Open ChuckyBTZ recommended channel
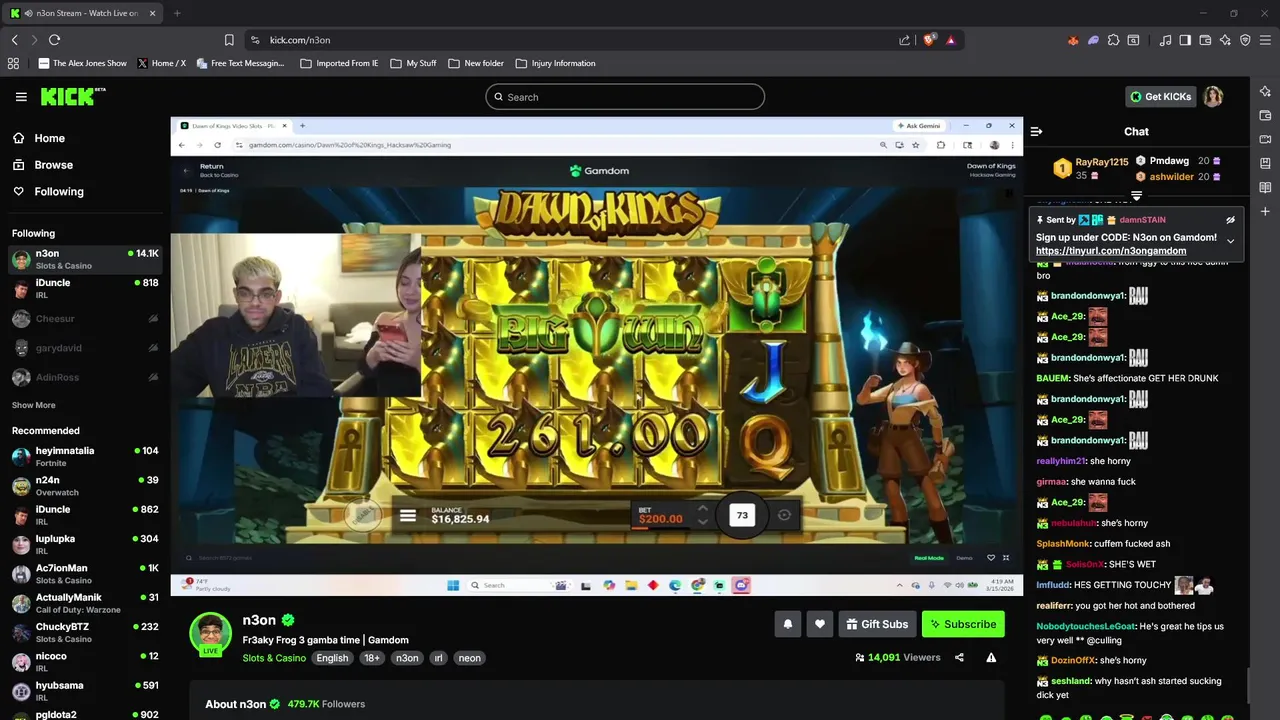1280x720 pixels. [85, 632]
